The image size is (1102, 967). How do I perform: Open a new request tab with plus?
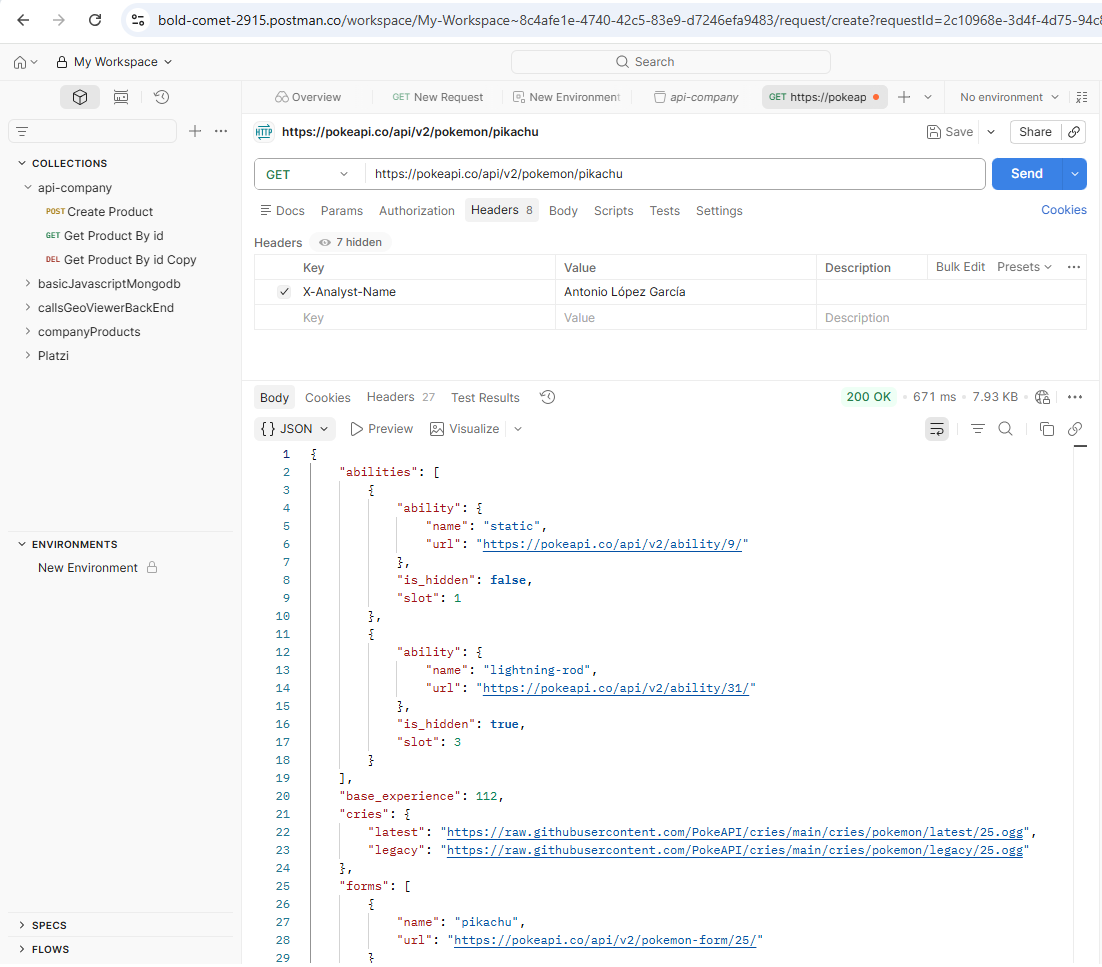point(905,97)
